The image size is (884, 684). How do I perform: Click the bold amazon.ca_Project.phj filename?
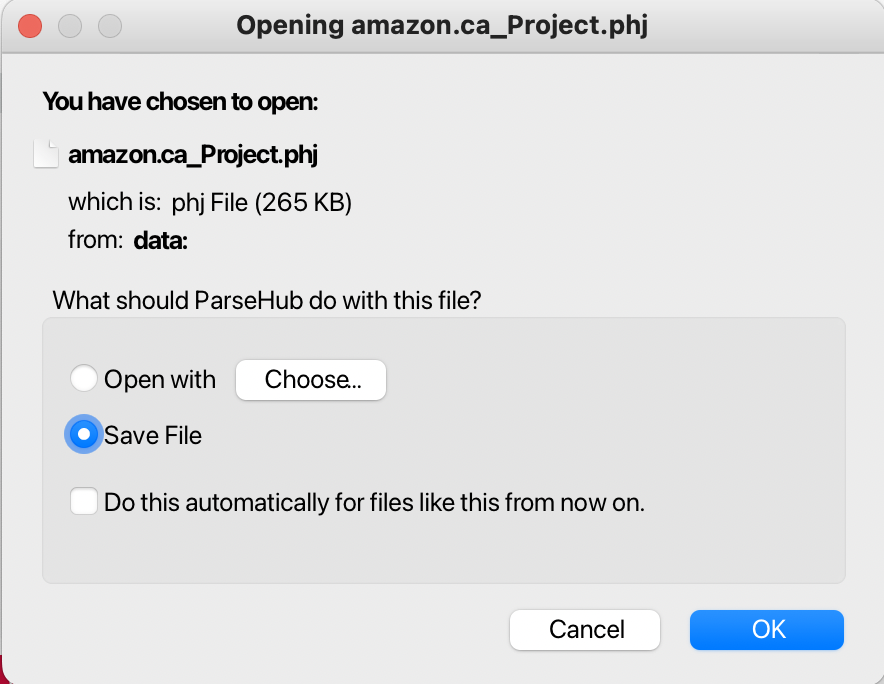click(x=193, y=155)
